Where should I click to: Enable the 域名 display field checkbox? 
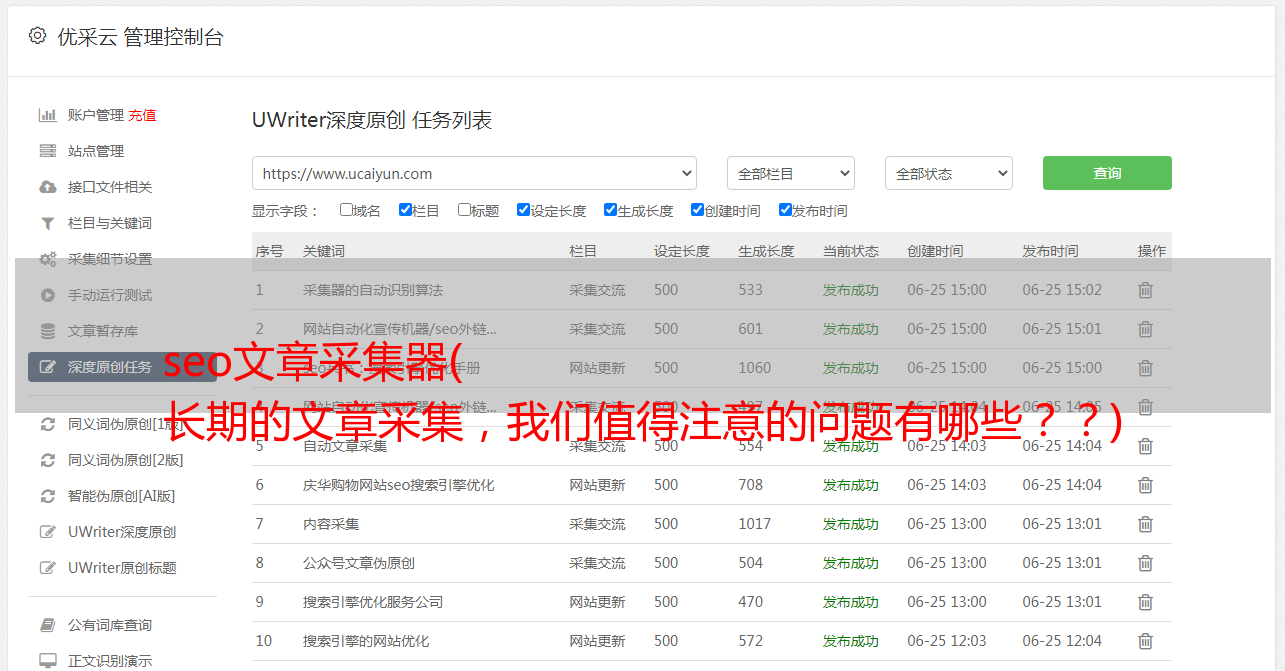[346, 210]
